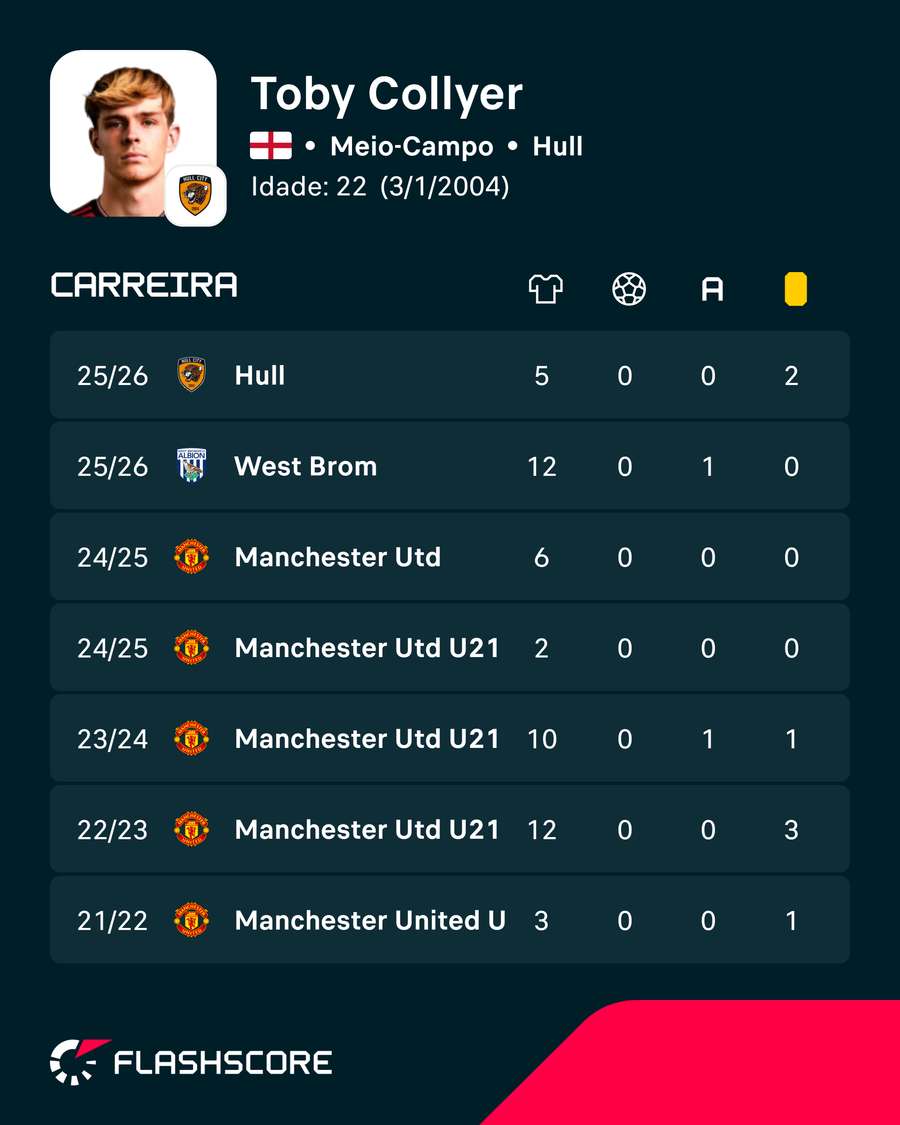Select Manchester Utd U21 22/23 row
Screen dimensions: 900x1125
(x=450, y=829)
